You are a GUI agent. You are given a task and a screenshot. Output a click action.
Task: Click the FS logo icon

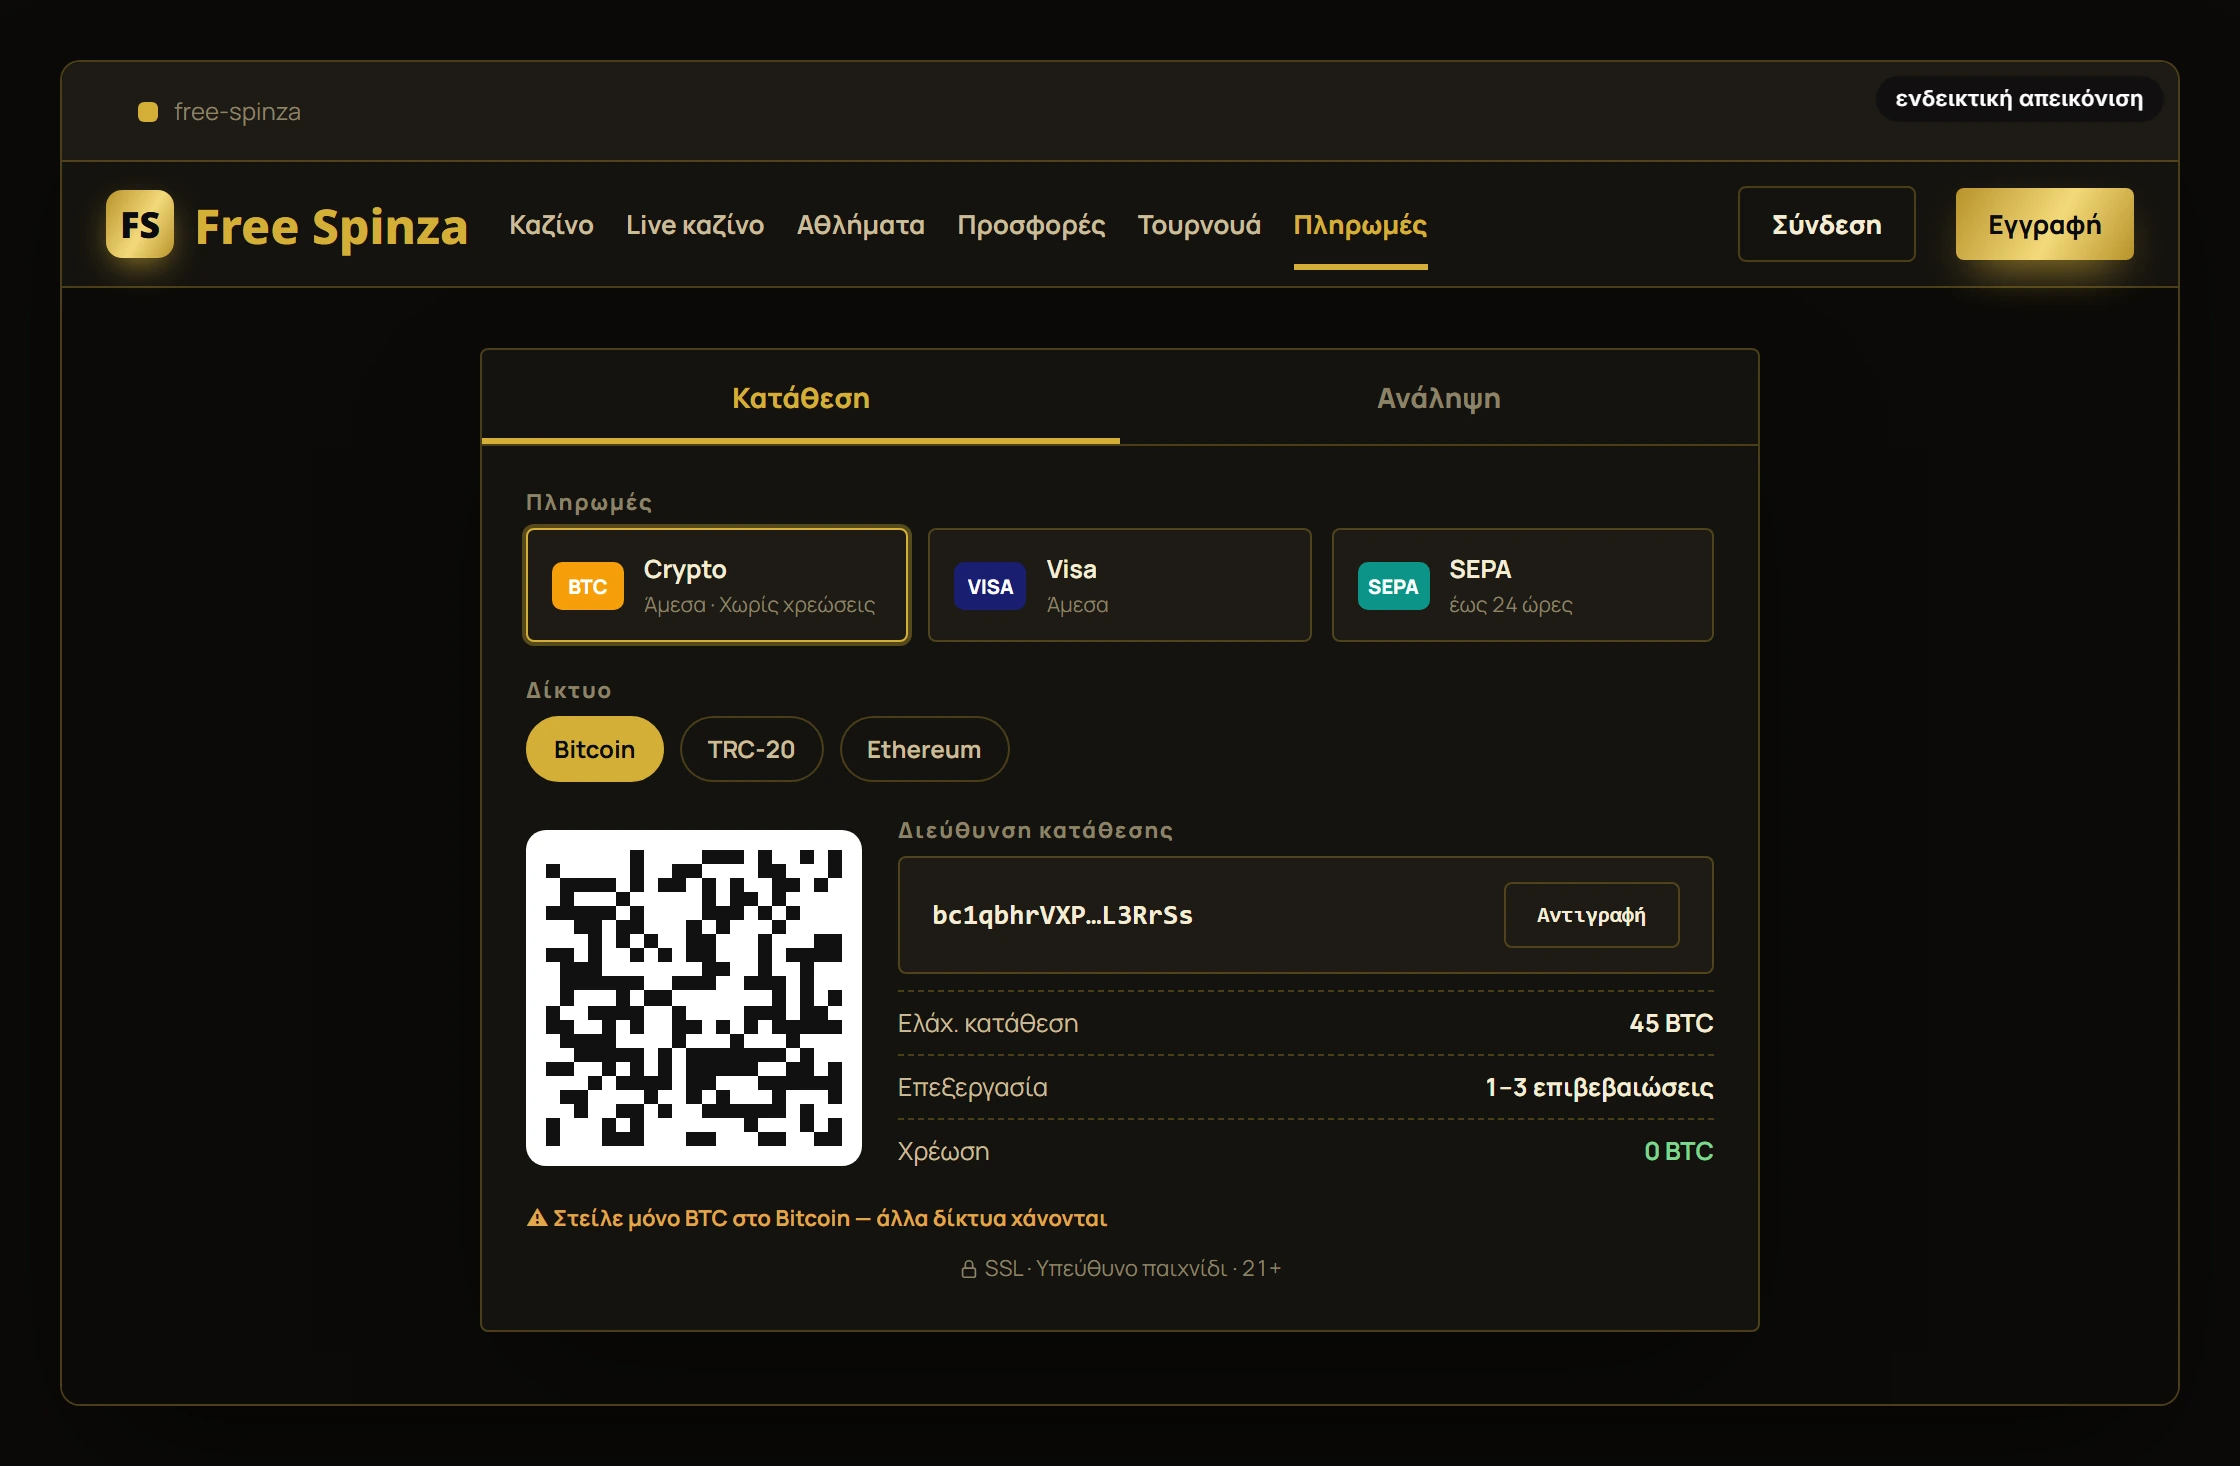tap(140, 224)
